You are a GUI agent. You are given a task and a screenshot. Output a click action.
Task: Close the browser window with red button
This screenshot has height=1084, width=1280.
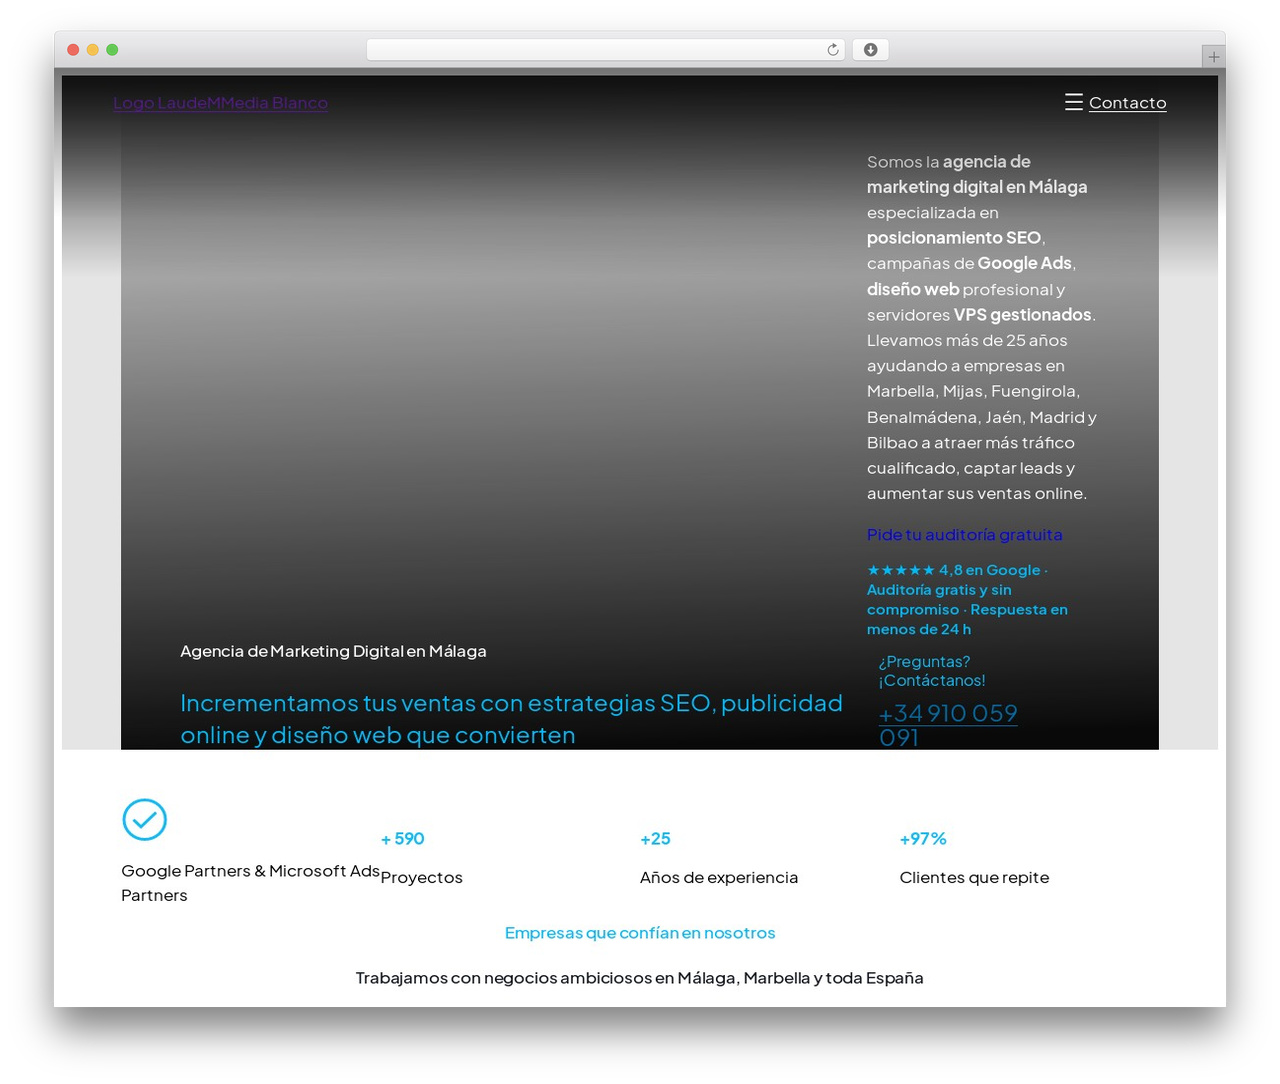(73, 50)
